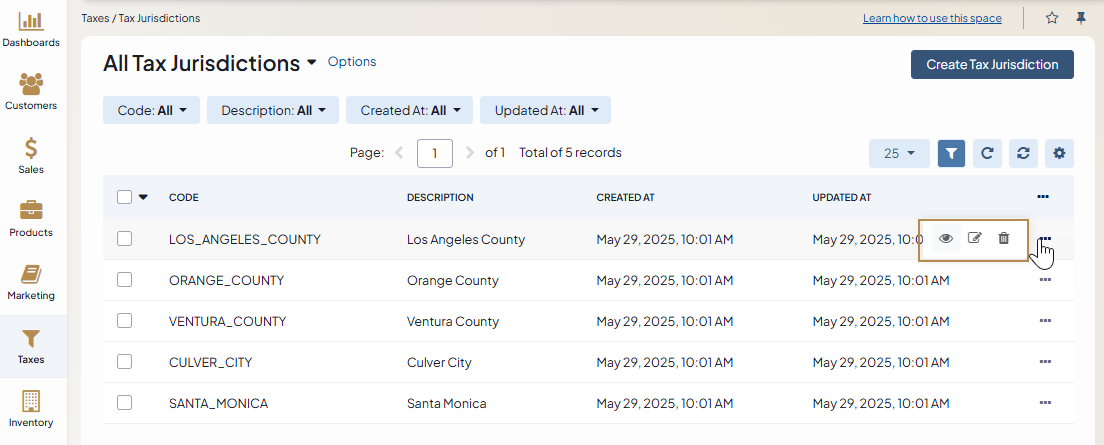Open the row actions ellipsis for Culver City
1104x445 pixels.
[1045, 362]
